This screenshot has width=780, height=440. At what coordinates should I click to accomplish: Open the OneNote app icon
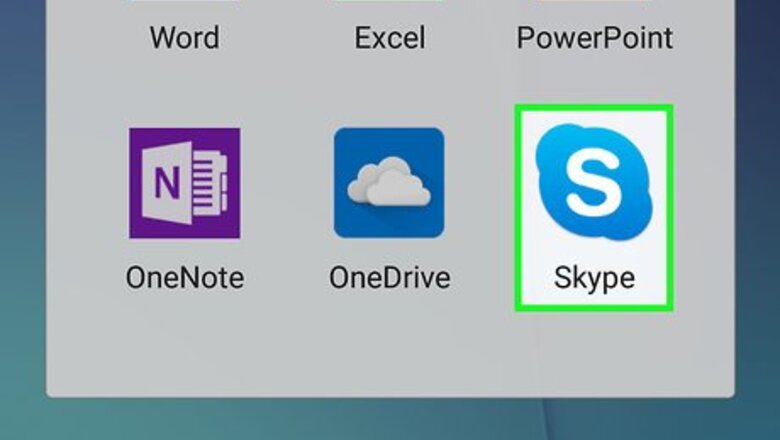click(x=185, y=183)
